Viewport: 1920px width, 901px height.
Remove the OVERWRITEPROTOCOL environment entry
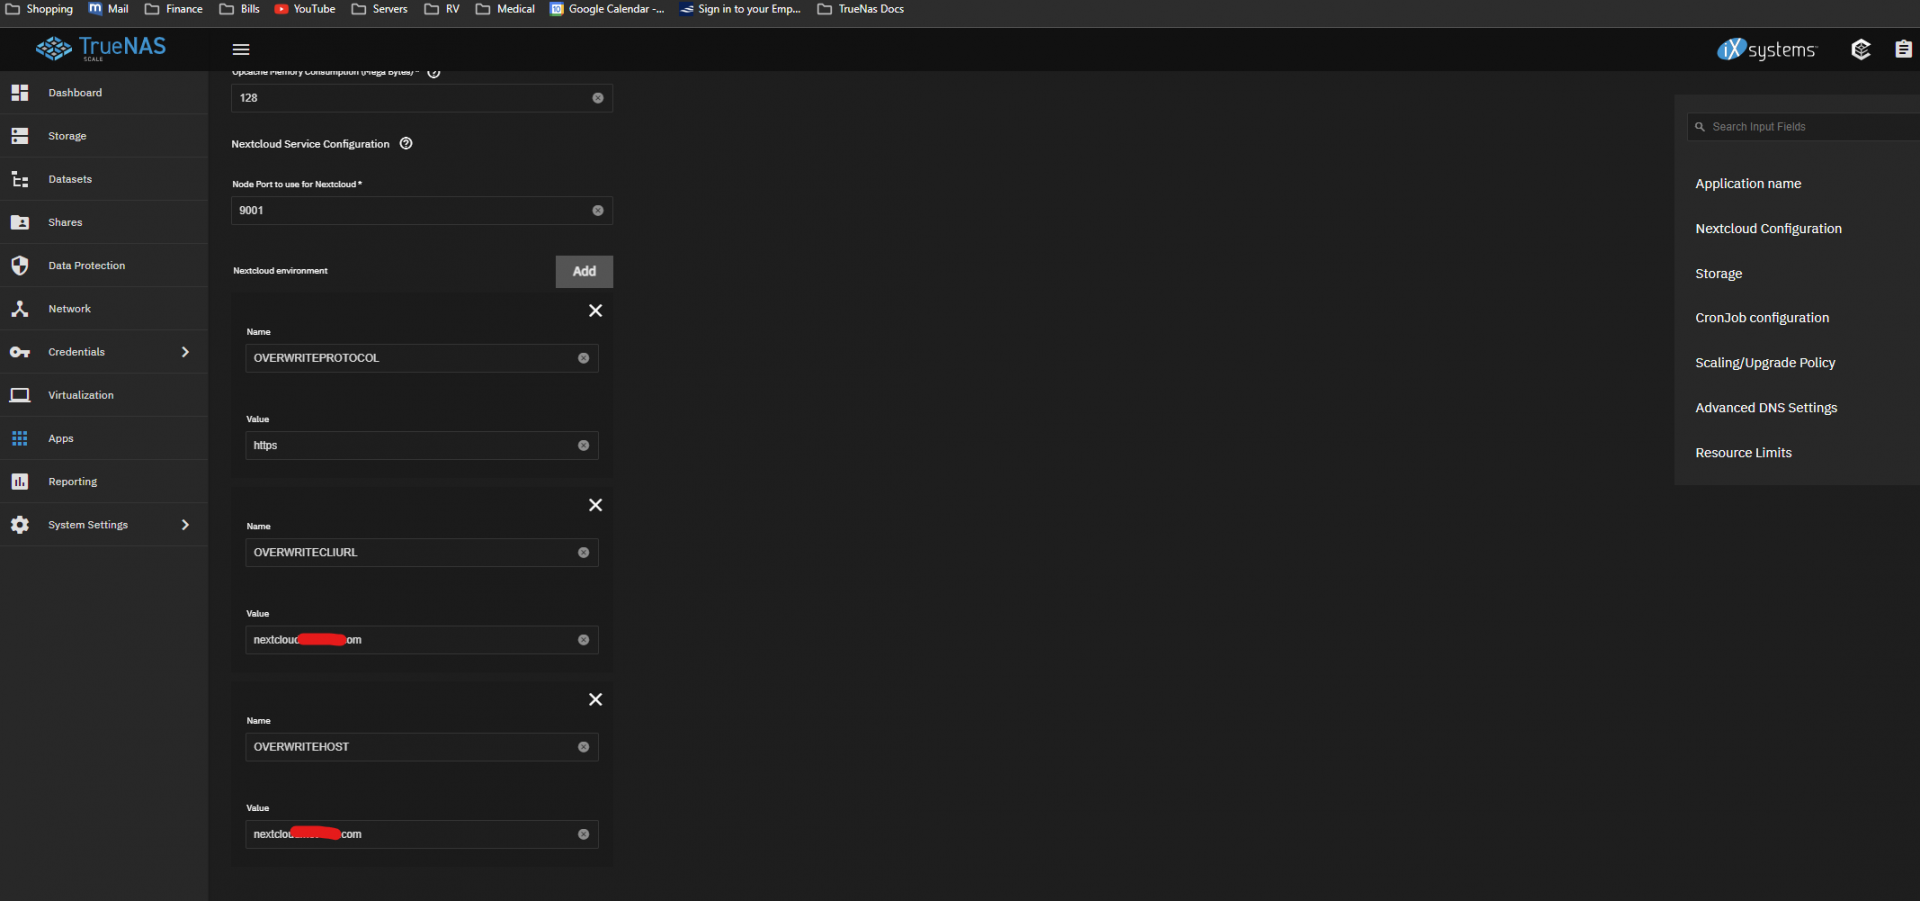[596, 311]
